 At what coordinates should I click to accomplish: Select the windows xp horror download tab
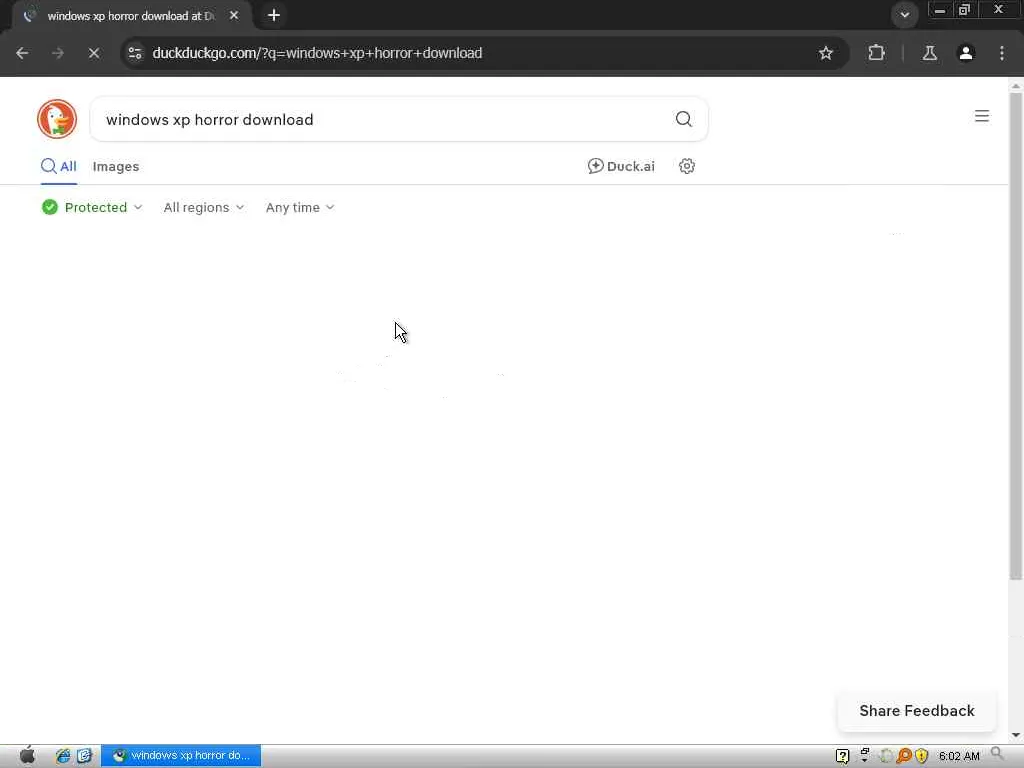[131, 16]
